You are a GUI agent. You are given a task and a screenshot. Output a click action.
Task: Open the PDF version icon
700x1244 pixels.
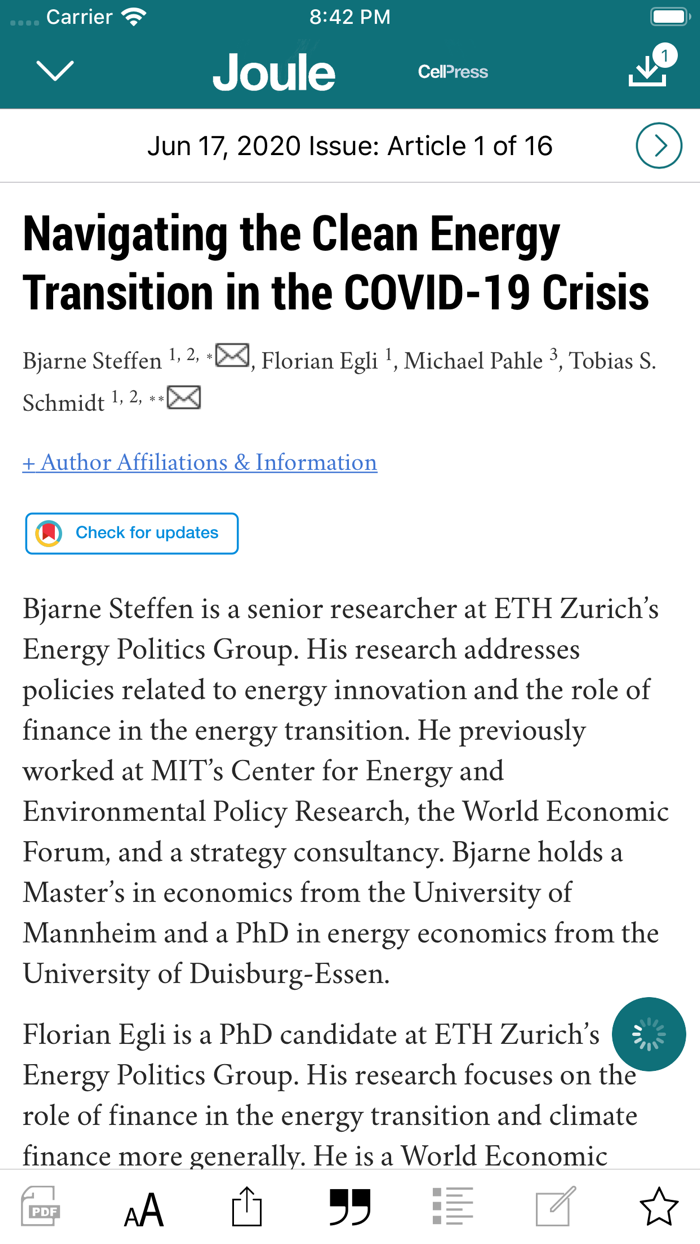[x=41, y=1208]
